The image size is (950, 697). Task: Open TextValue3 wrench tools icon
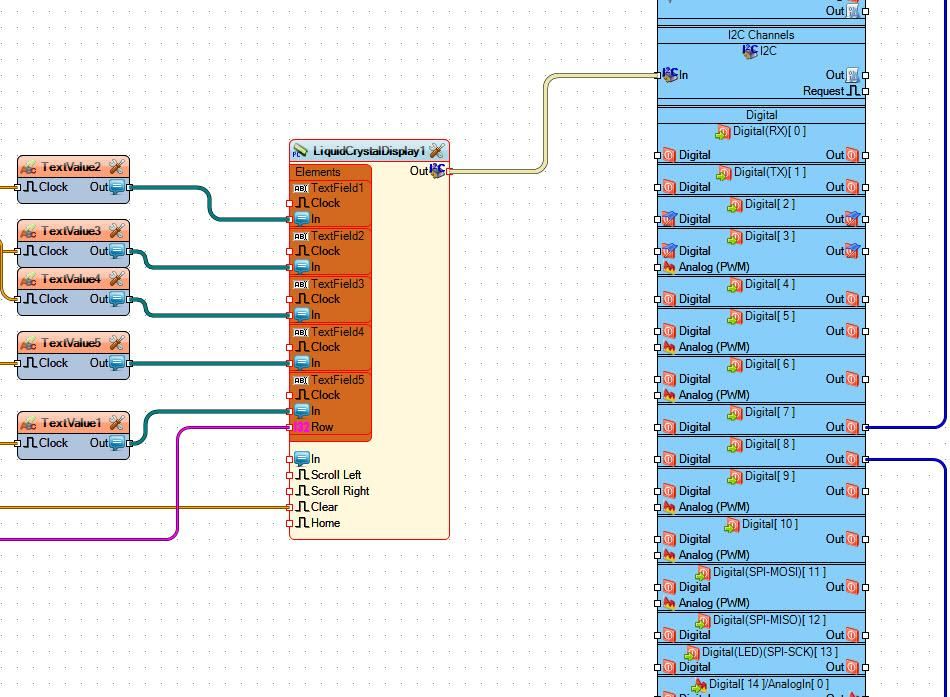(x=117, y=231)
